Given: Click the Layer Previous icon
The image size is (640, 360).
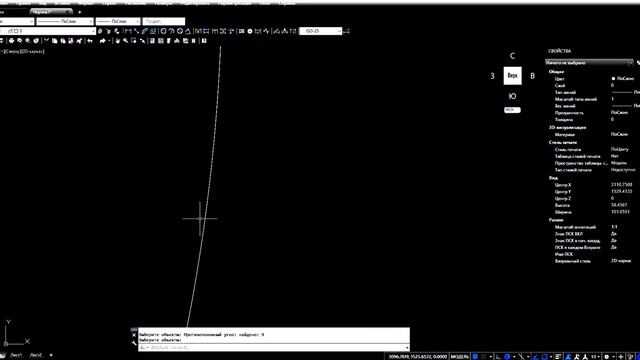Looking at the screenshot, I should pos(108,31).
